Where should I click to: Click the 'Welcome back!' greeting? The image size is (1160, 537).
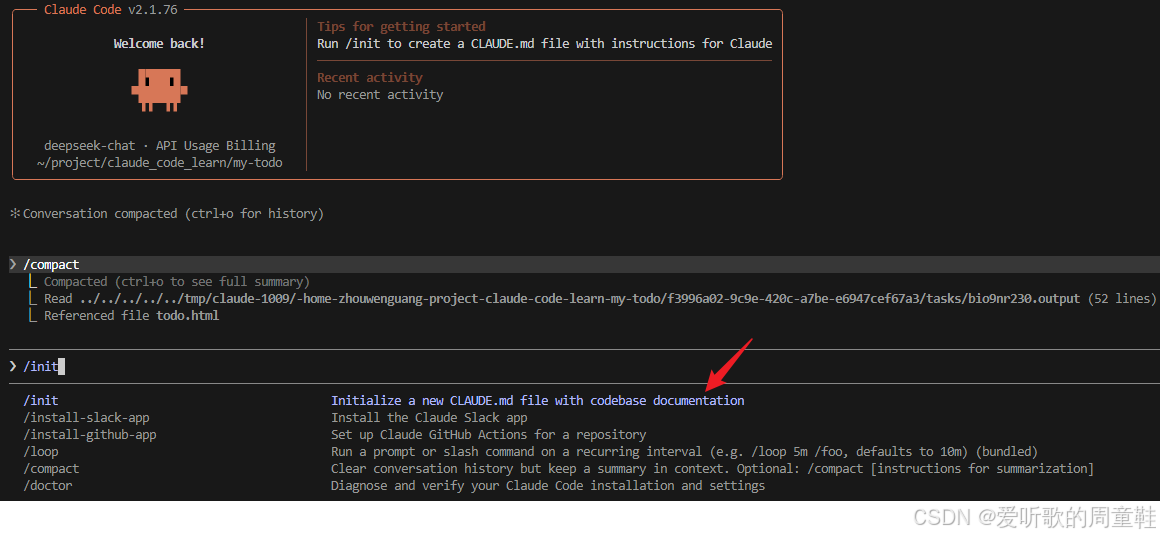[x=159, y=44]
